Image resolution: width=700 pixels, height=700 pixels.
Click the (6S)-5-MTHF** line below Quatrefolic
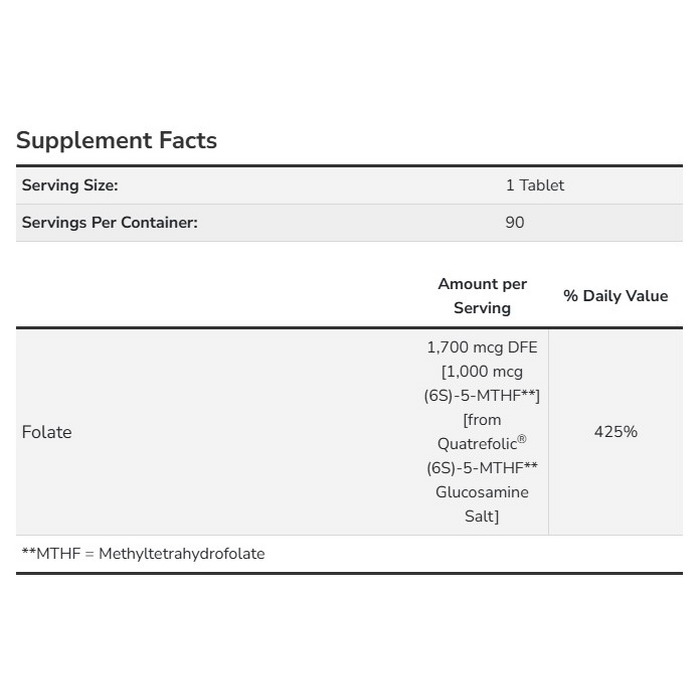tap(482, 468)
